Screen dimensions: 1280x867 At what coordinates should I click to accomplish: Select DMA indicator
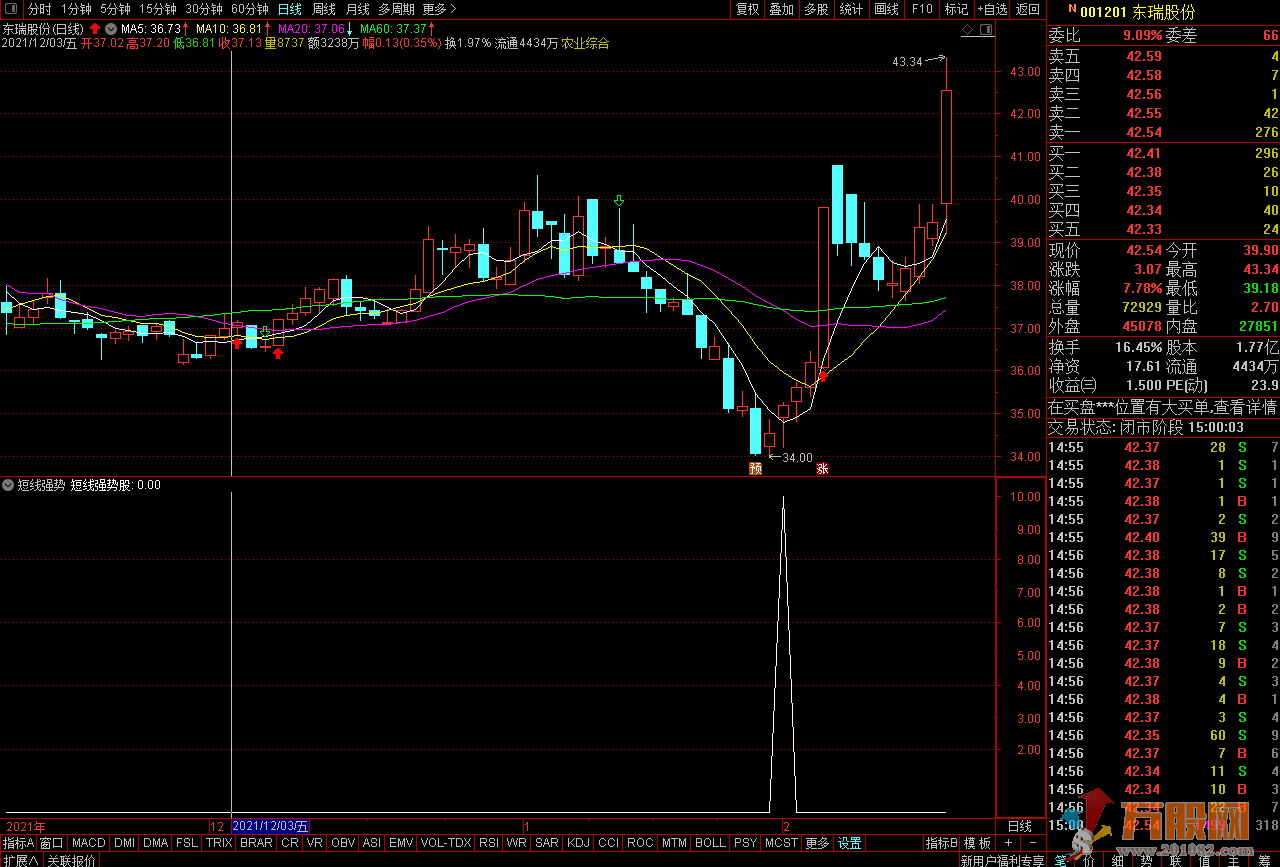[x=156, y=843]
